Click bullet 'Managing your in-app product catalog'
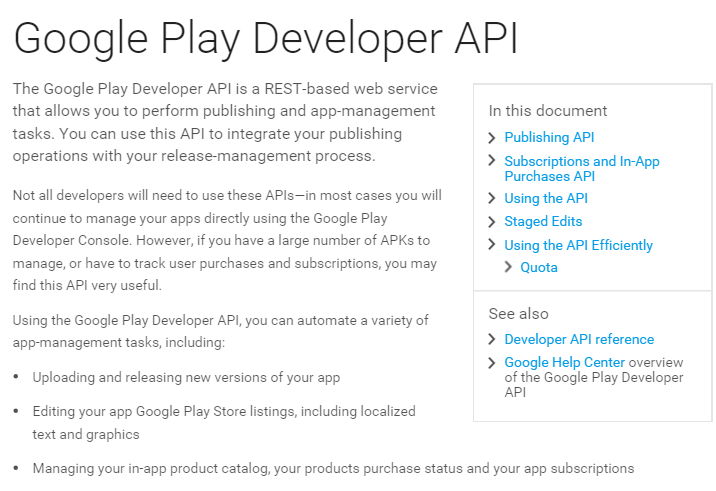This screenshot has height=491, width=716. point(333,468)
